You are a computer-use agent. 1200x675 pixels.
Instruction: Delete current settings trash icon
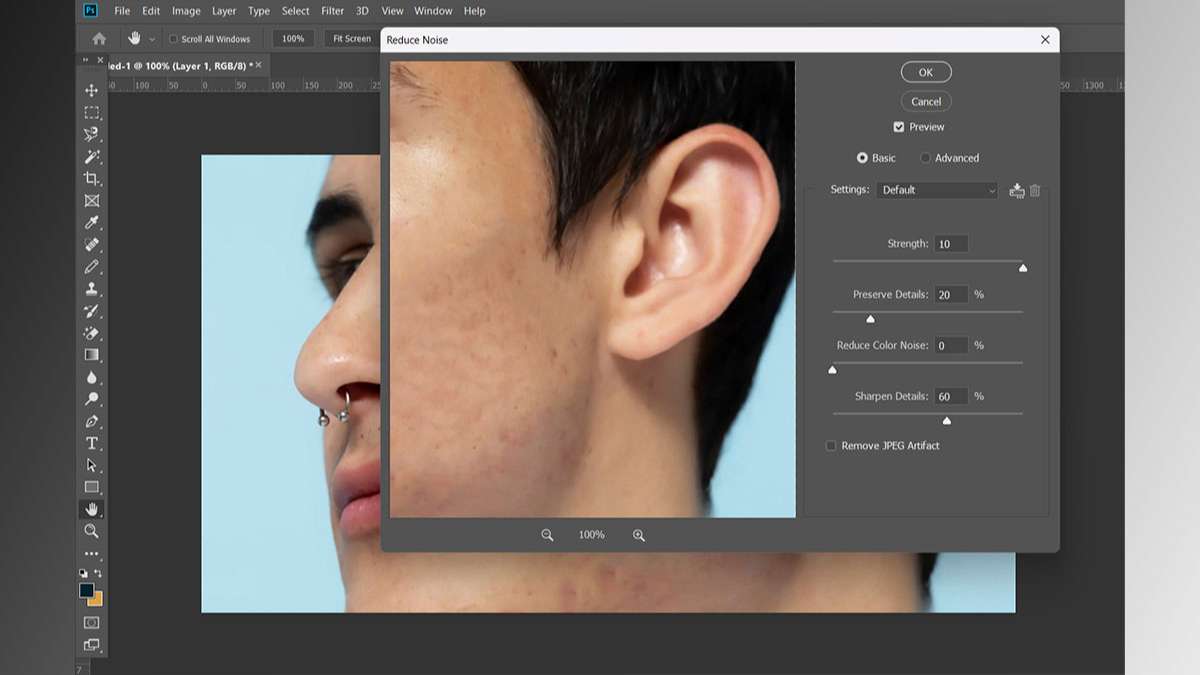(x=1035, y=190)
